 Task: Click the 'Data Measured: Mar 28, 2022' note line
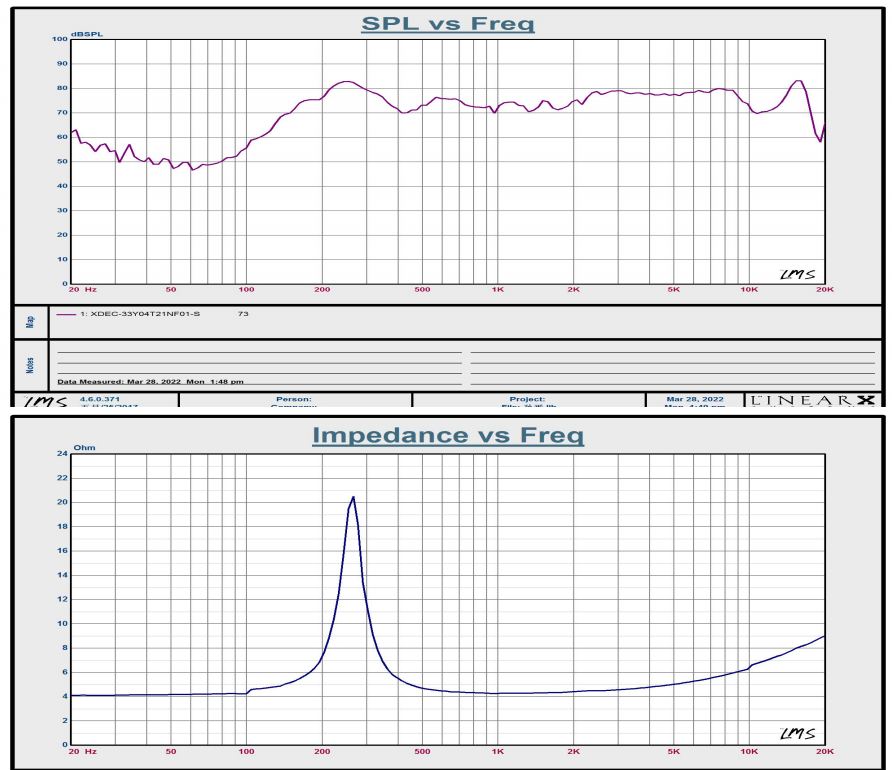click(x=150, y=382)
